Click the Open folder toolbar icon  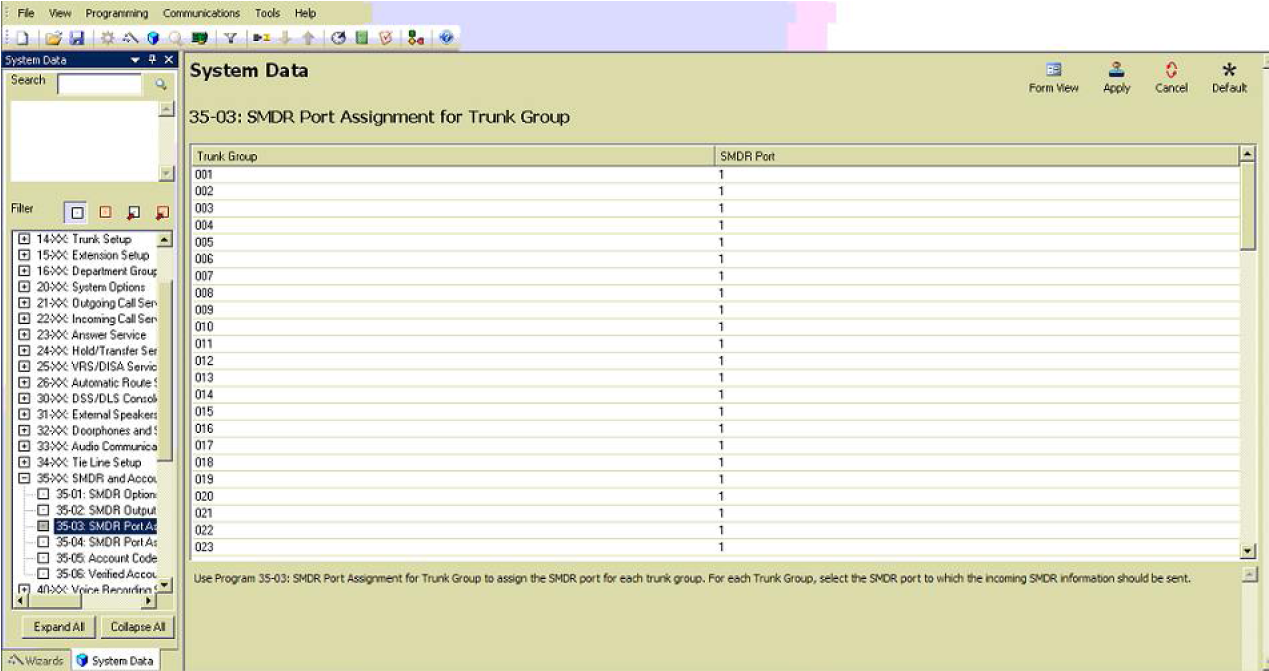(53, 38)
